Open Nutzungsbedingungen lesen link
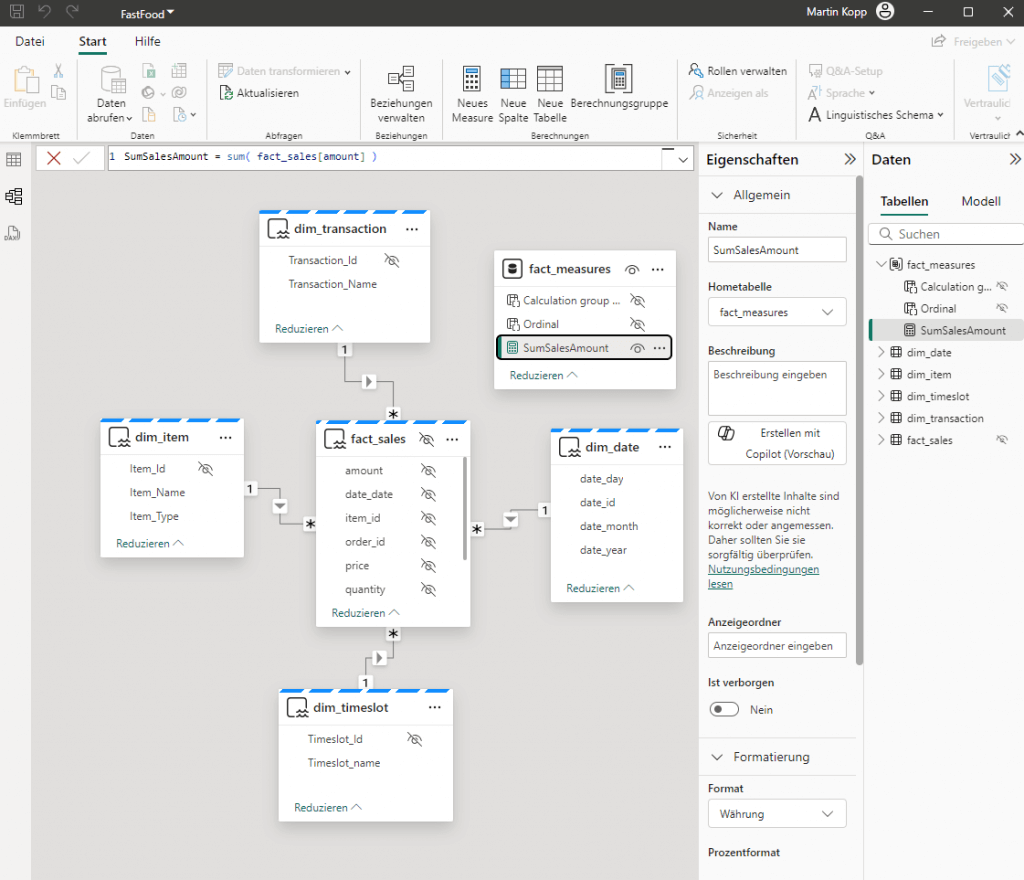 coord(763,576)
